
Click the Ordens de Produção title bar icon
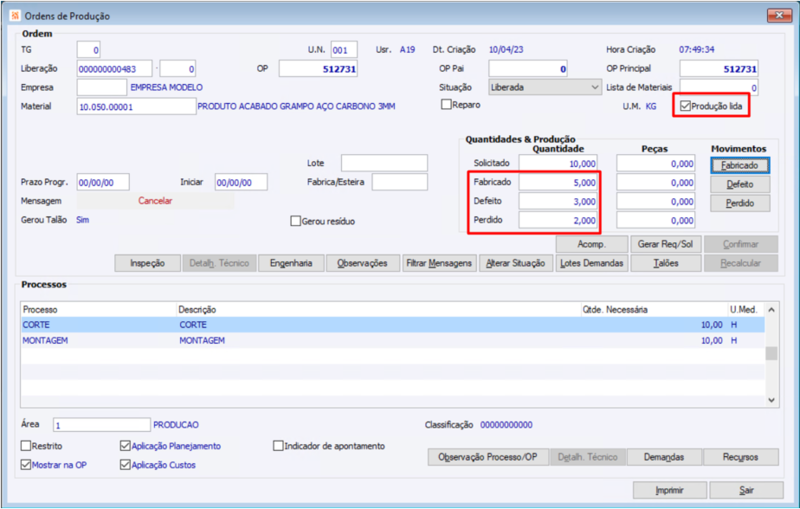pyautogui.click(x=15, y=16)
